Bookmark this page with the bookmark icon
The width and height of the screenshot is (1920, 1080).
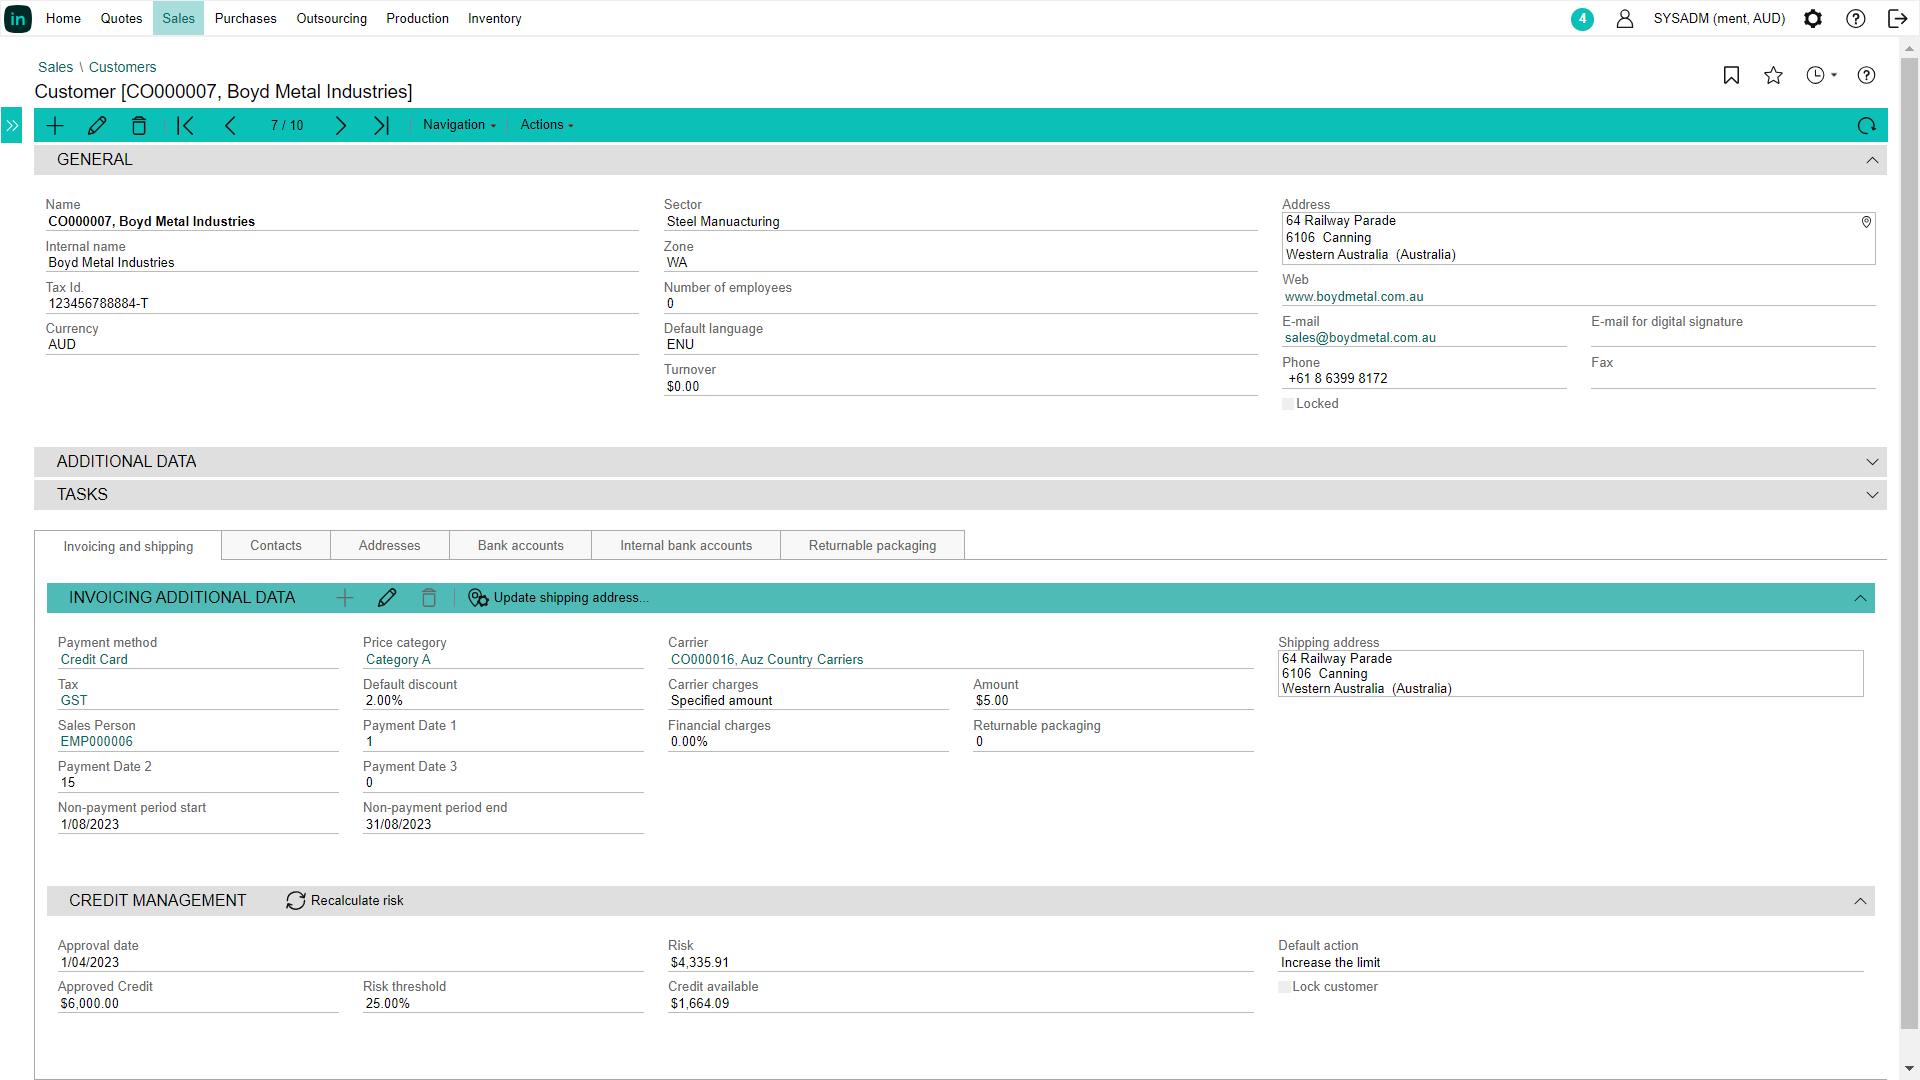point(1731,75)
